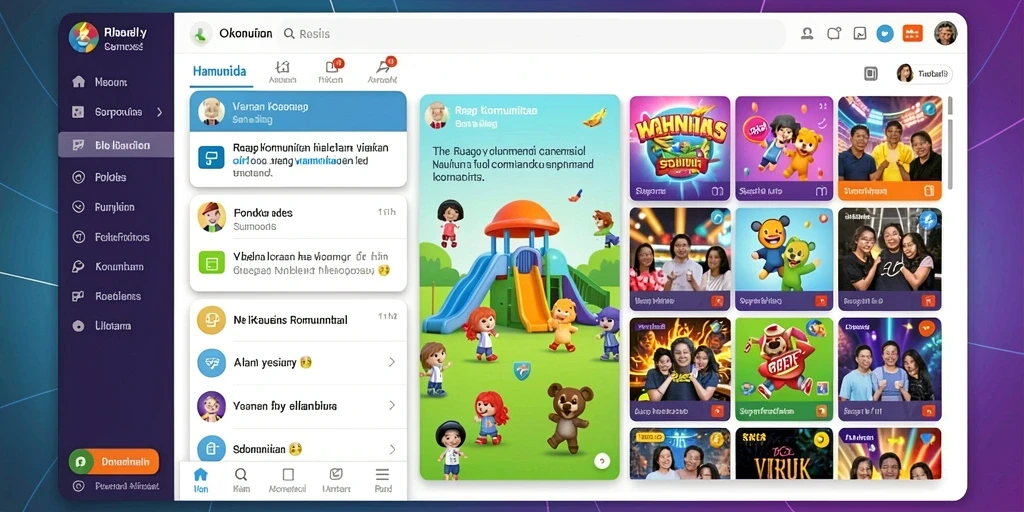Click the user profile icon in top bar
1024x512 pixels.
807,33
